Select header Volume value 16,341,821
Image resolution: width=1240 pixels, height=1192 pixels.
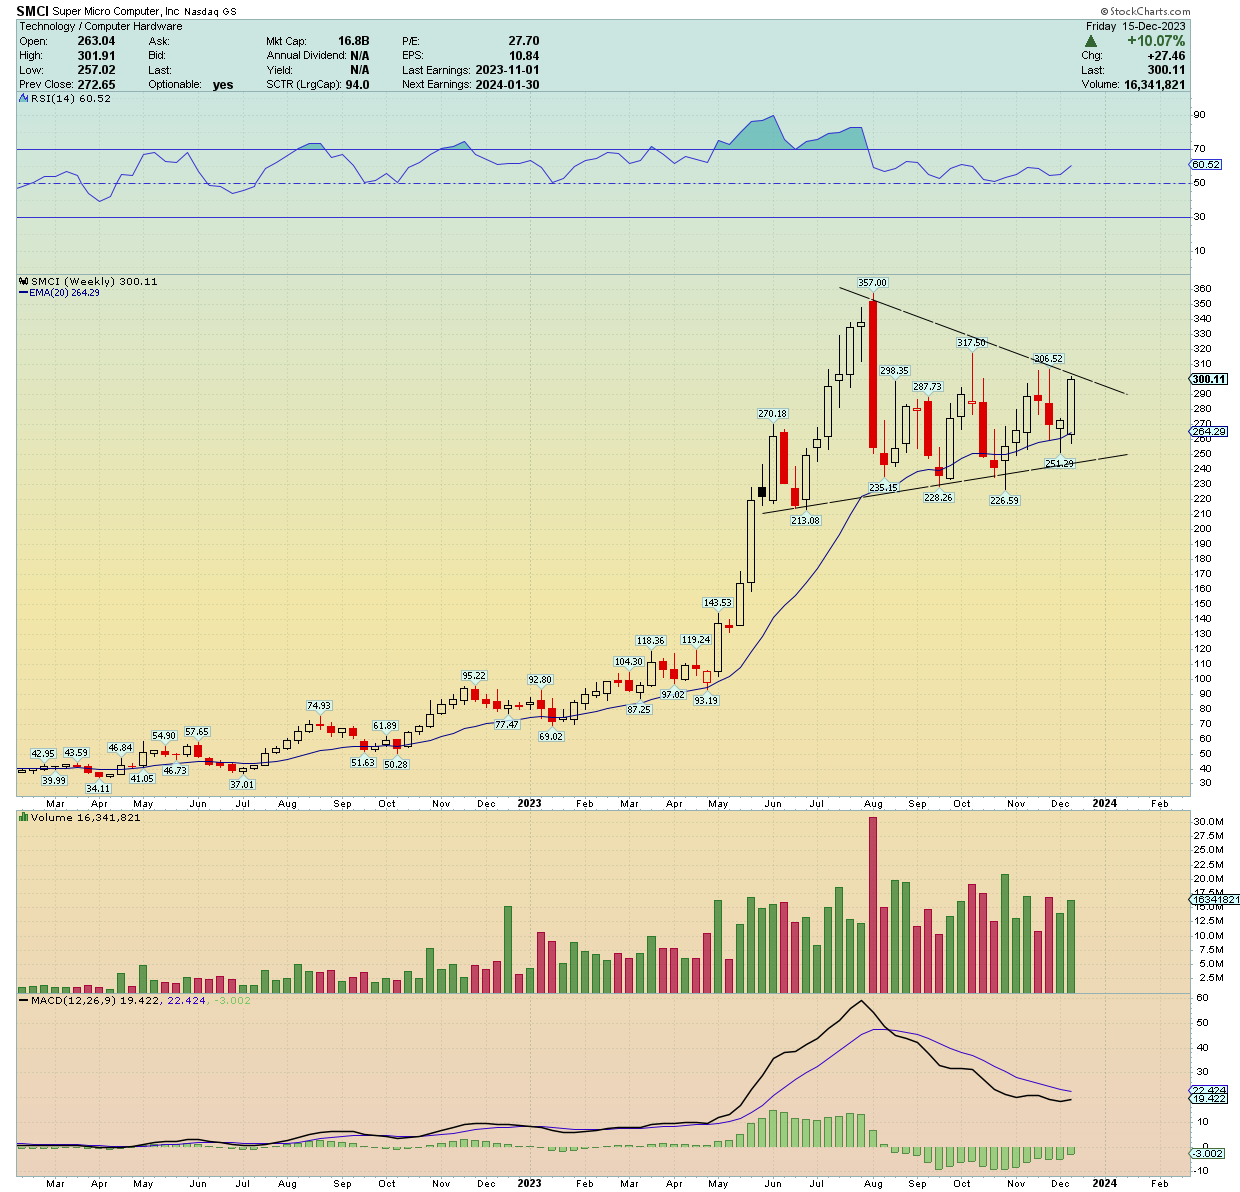[x=1153, y=85]
